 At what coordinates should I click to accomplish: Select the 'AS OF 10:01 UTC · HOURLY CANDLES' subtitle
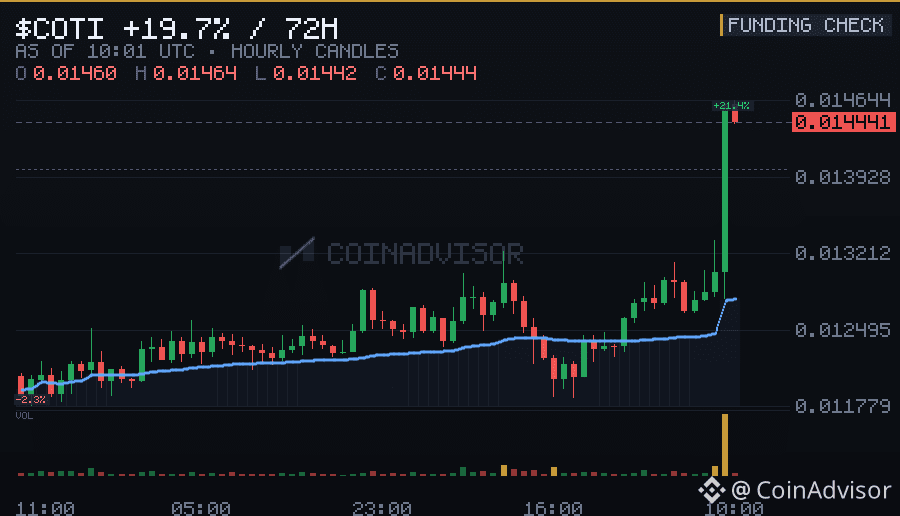[207, 52]
